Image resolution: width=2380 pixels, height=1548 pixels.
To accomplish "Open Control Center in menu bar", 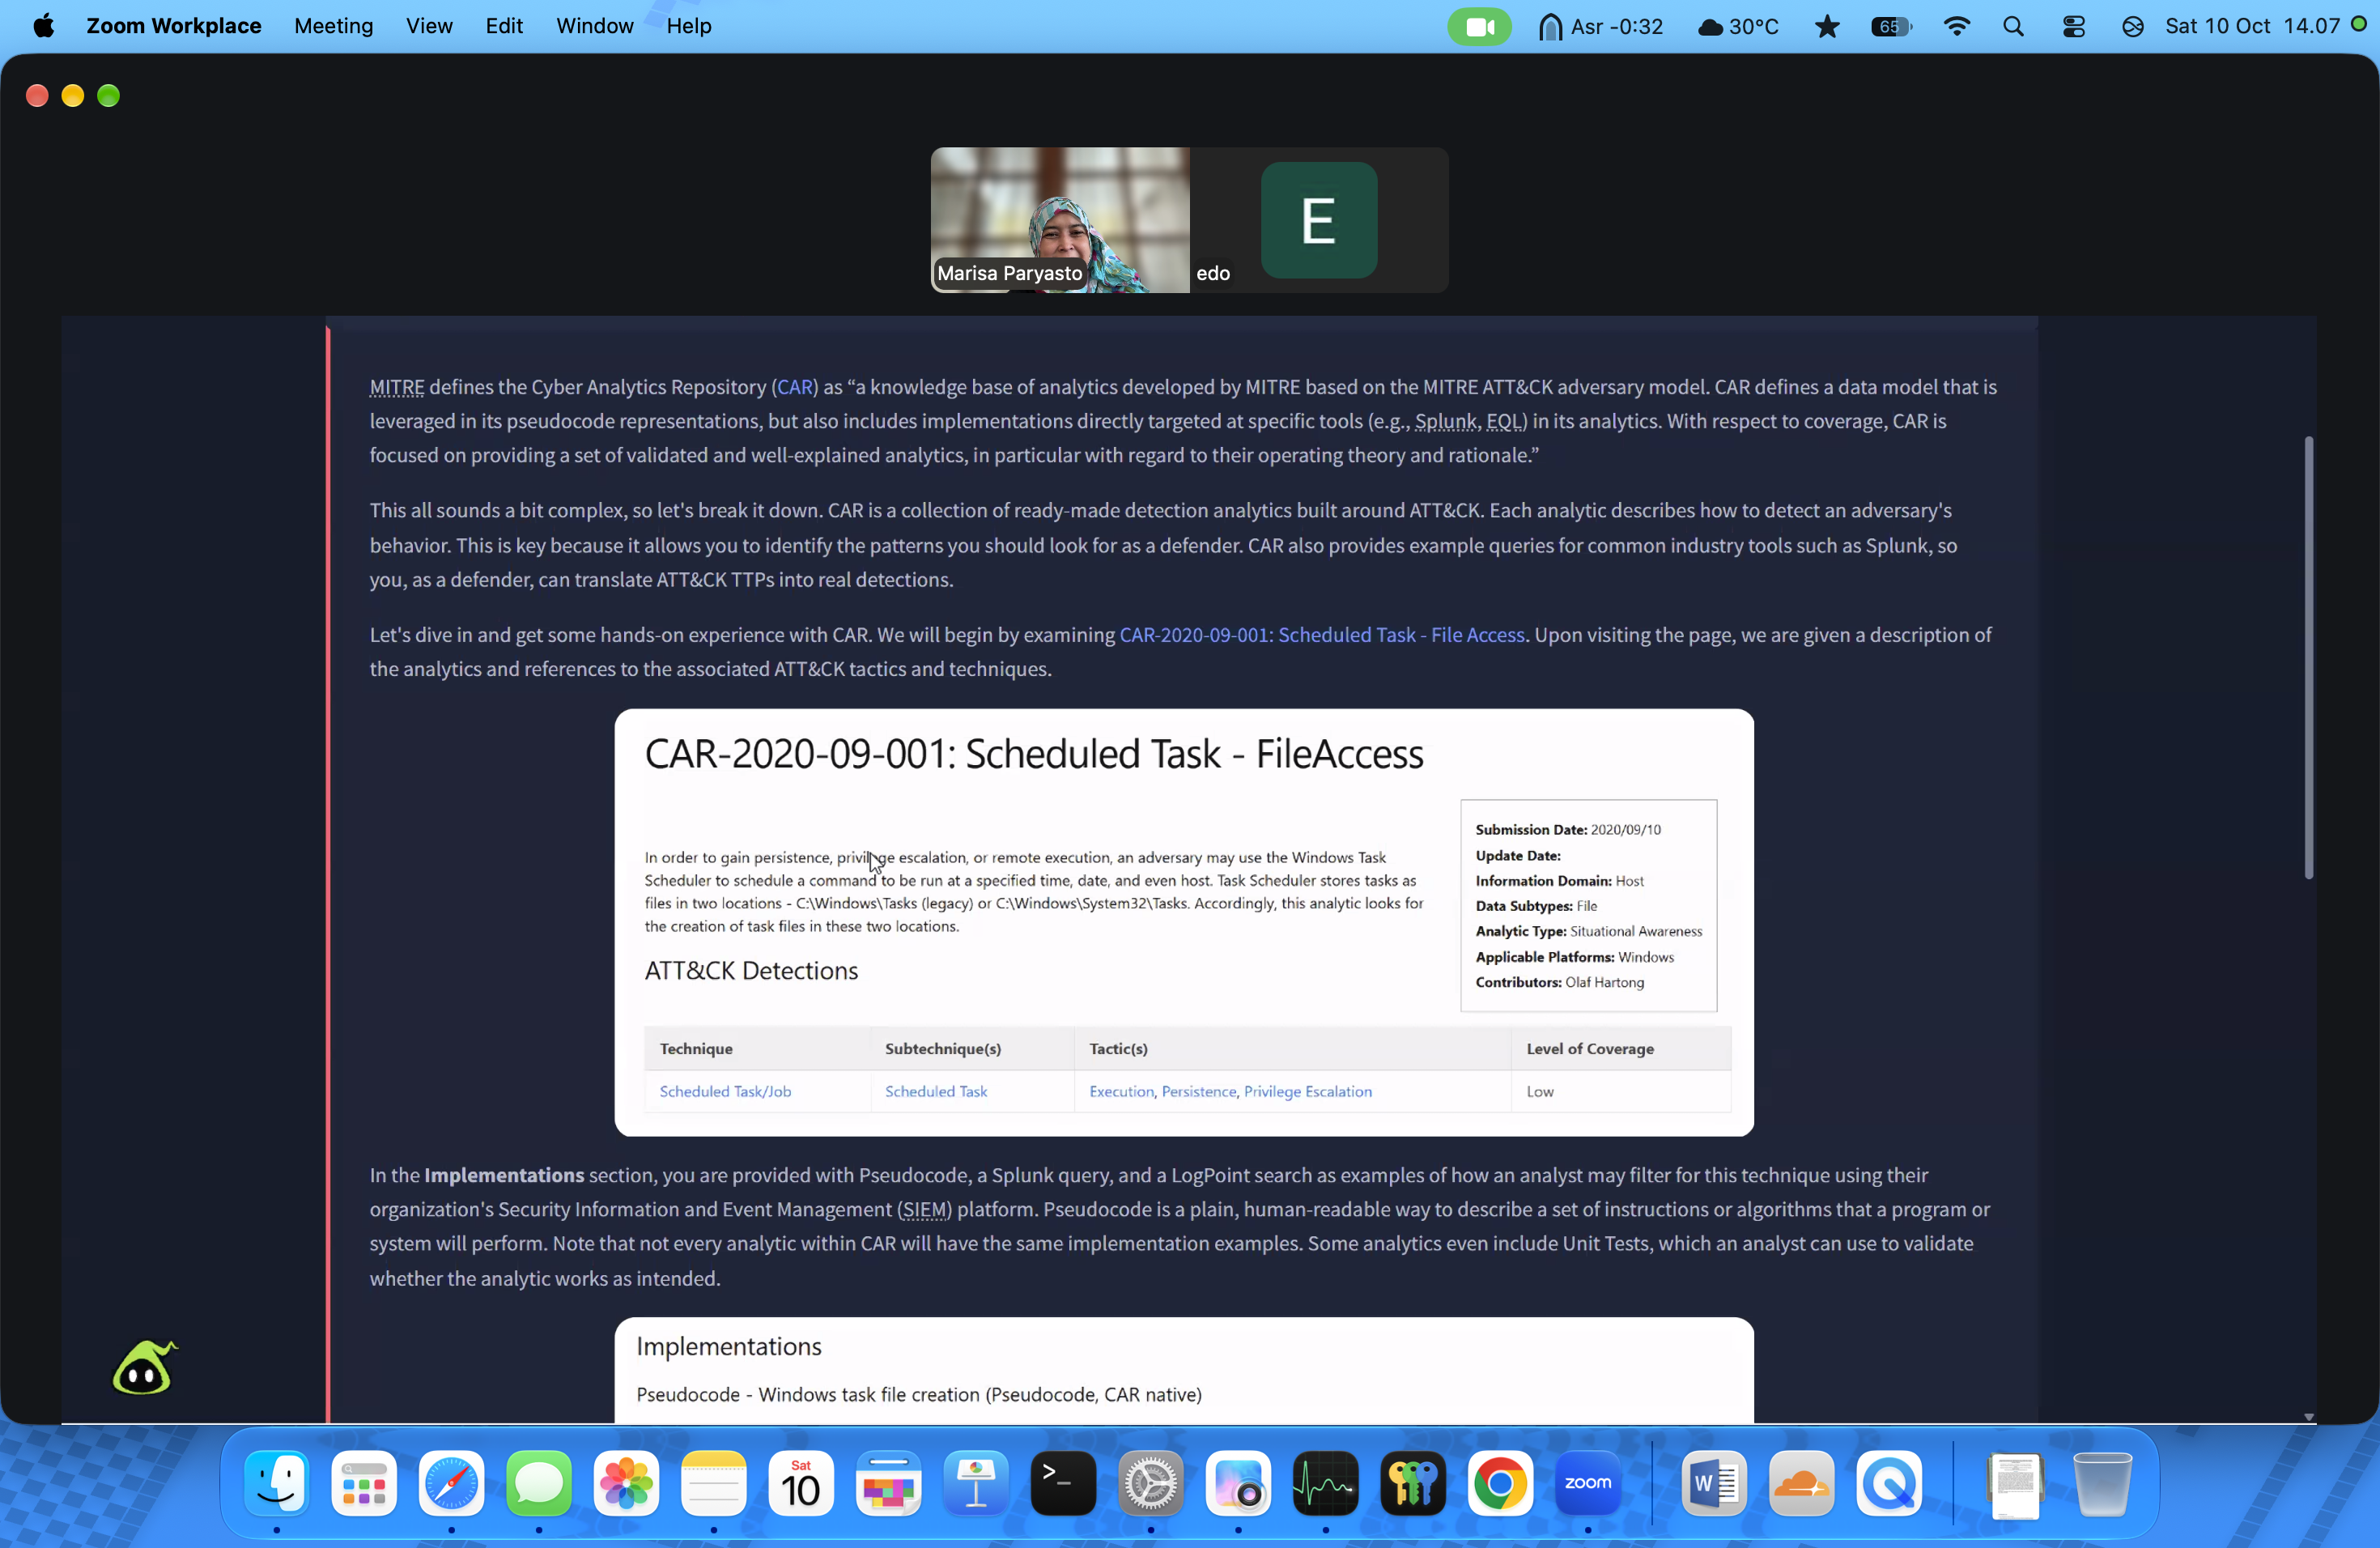I will click(2074, 26).
